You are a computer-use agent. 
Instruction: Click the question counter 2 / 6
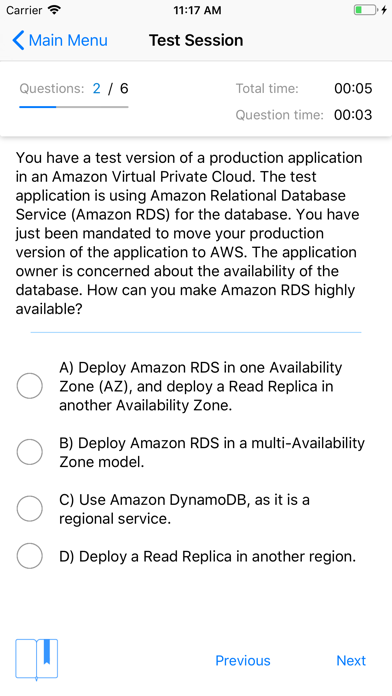tap(111, 88)
